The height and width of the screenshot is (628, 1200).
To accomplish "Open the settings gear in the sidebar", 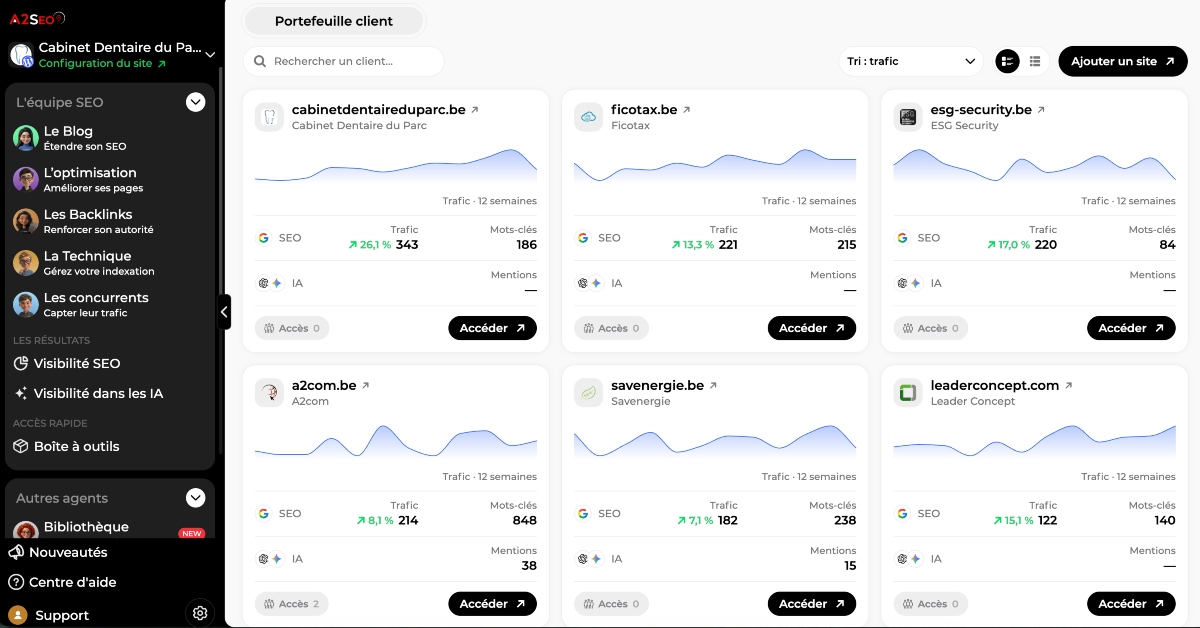I will 200,613.
